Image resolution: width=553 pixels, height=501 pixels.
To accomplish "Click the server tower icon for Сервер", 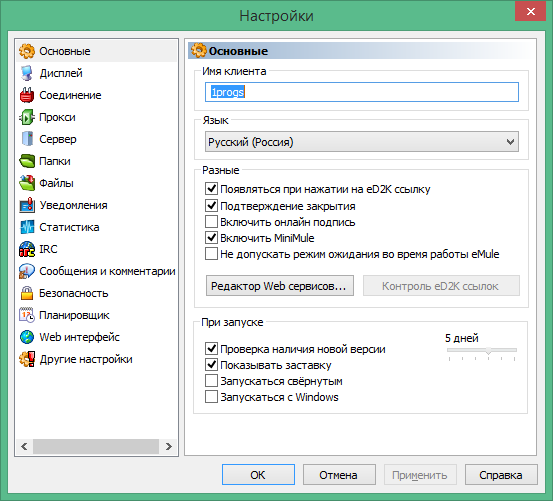I will point(27,139).
